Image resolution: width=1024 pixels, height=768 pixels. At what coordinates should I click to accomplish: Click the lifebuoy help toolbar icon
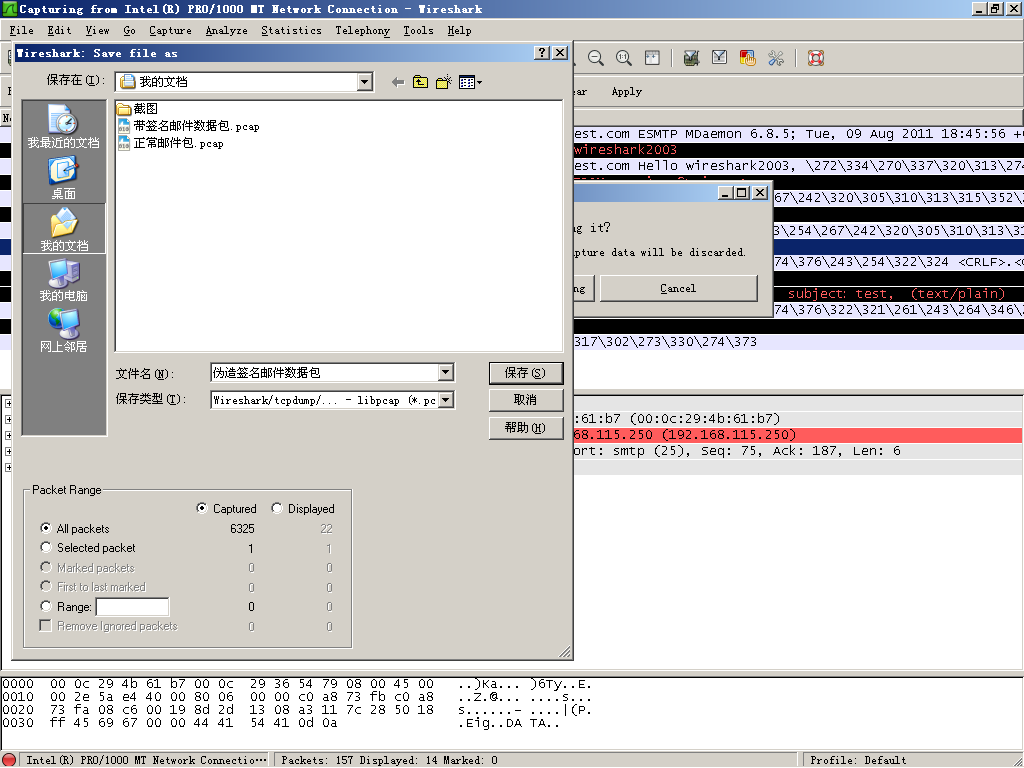pos(816,58)
